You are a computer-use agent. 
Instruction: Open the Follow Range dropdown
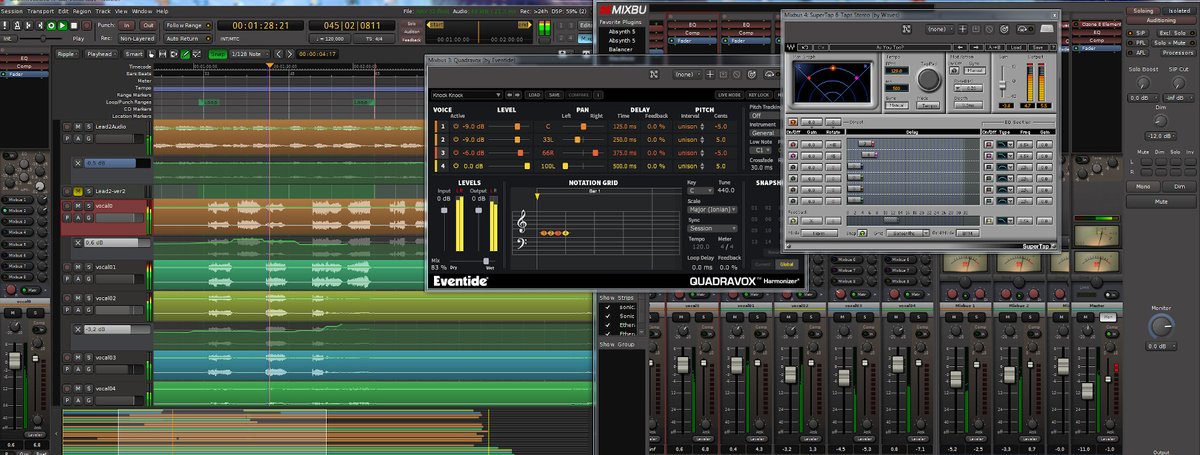pyautogui.click(x=186, y=25)
